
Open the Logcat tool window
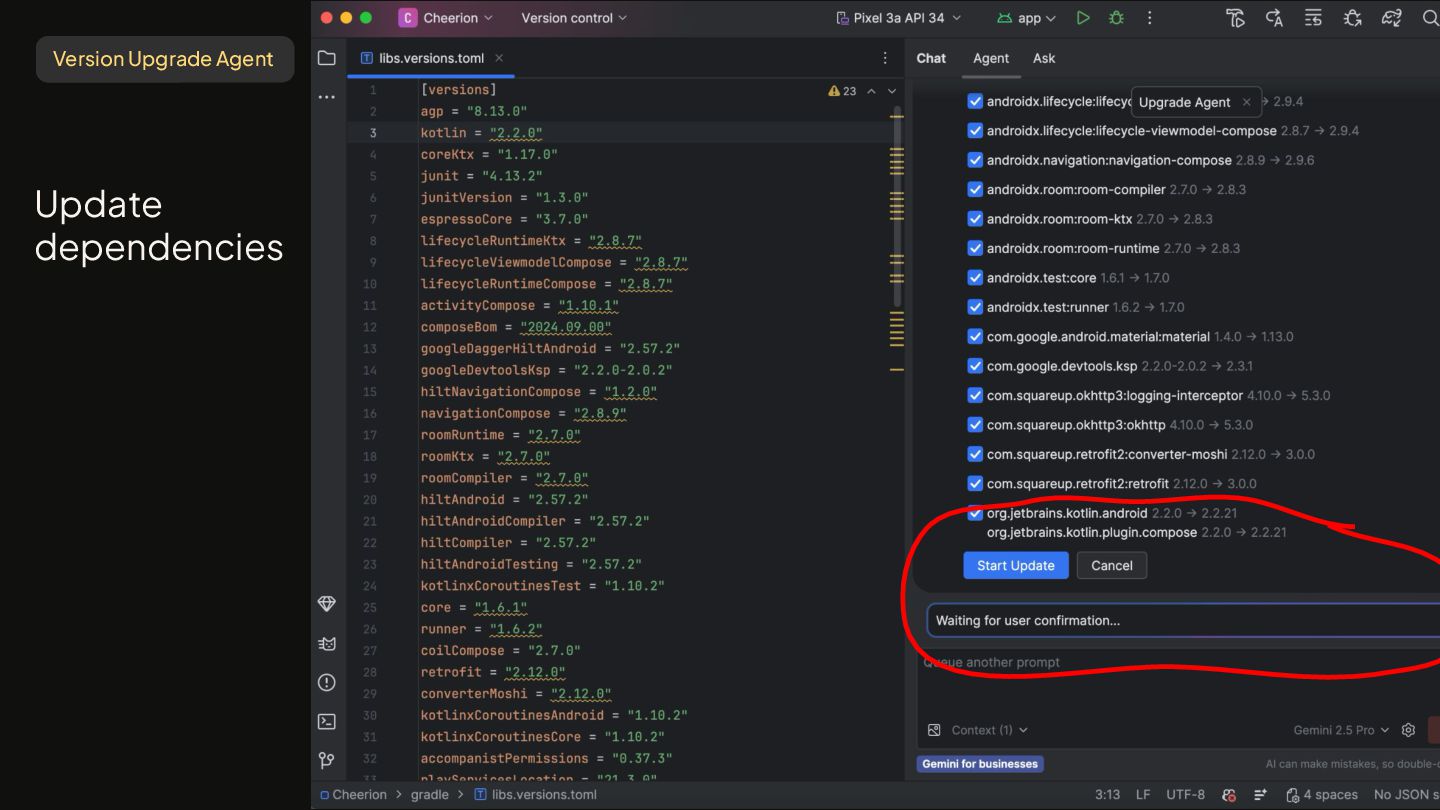[326, 643]
